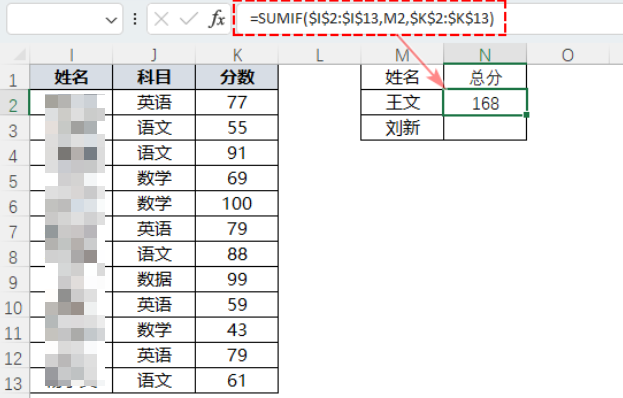Click the 姓名 header cell in column I
Screen dimensions: 623x398
coord(71,77)
